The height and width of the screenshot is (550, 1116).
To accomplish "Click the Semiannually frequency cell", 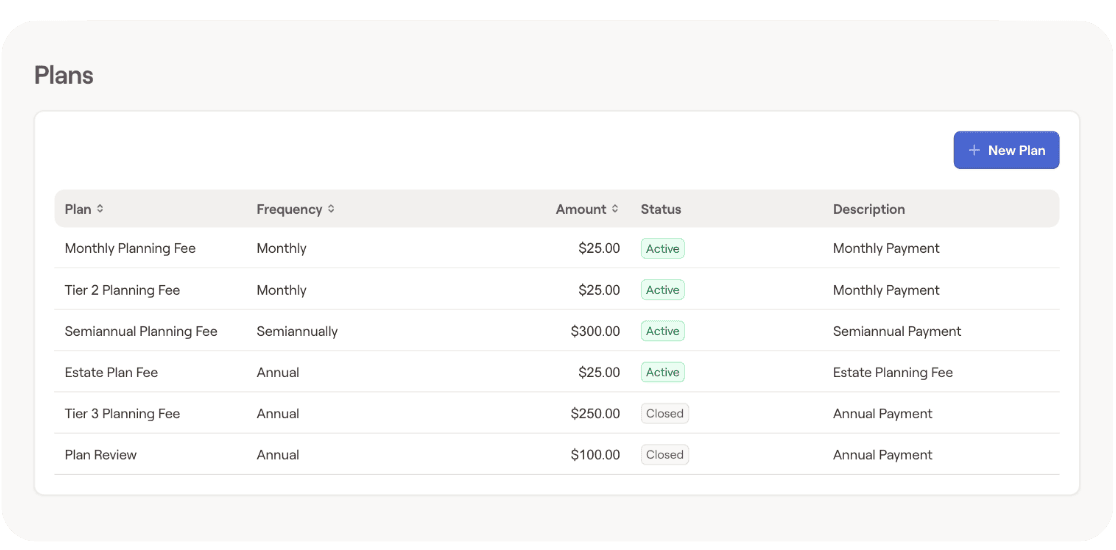I will [297, 332].
